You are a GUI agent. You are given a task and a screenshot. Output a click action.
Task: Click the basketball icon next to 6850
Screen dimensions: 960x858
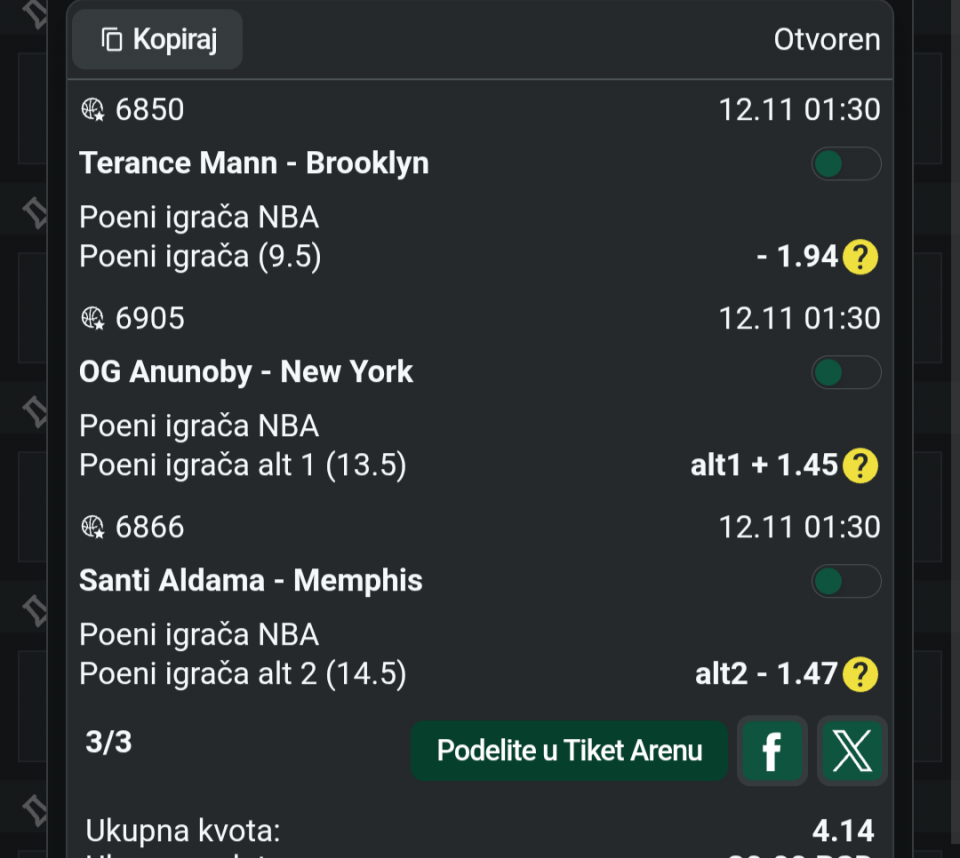point(93,110)
